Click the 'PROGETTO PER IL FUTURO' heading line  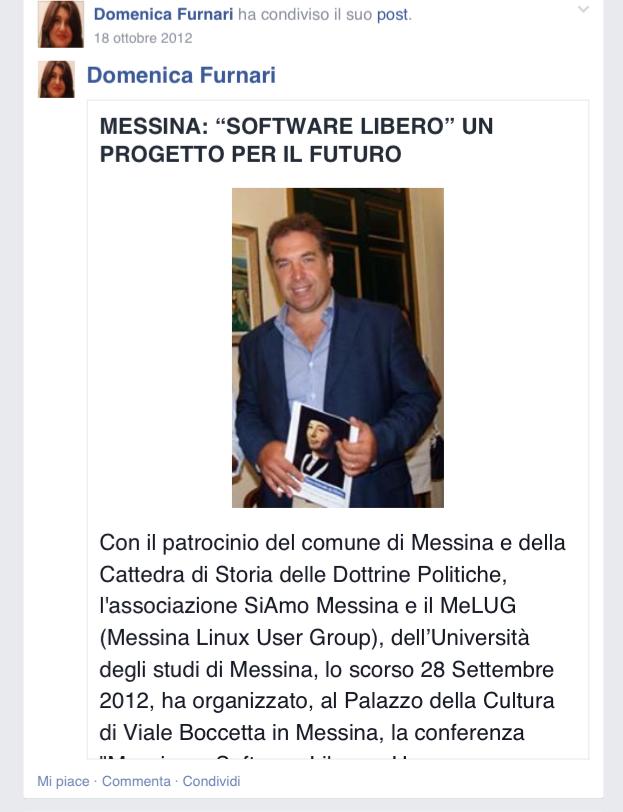250,154
